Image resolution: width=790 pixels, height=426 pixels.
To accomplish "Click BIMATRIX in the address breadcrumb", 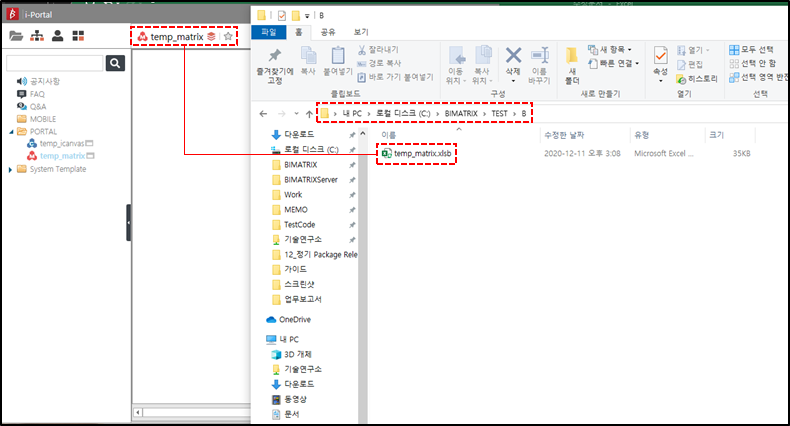I will click(x=461, y=113).
